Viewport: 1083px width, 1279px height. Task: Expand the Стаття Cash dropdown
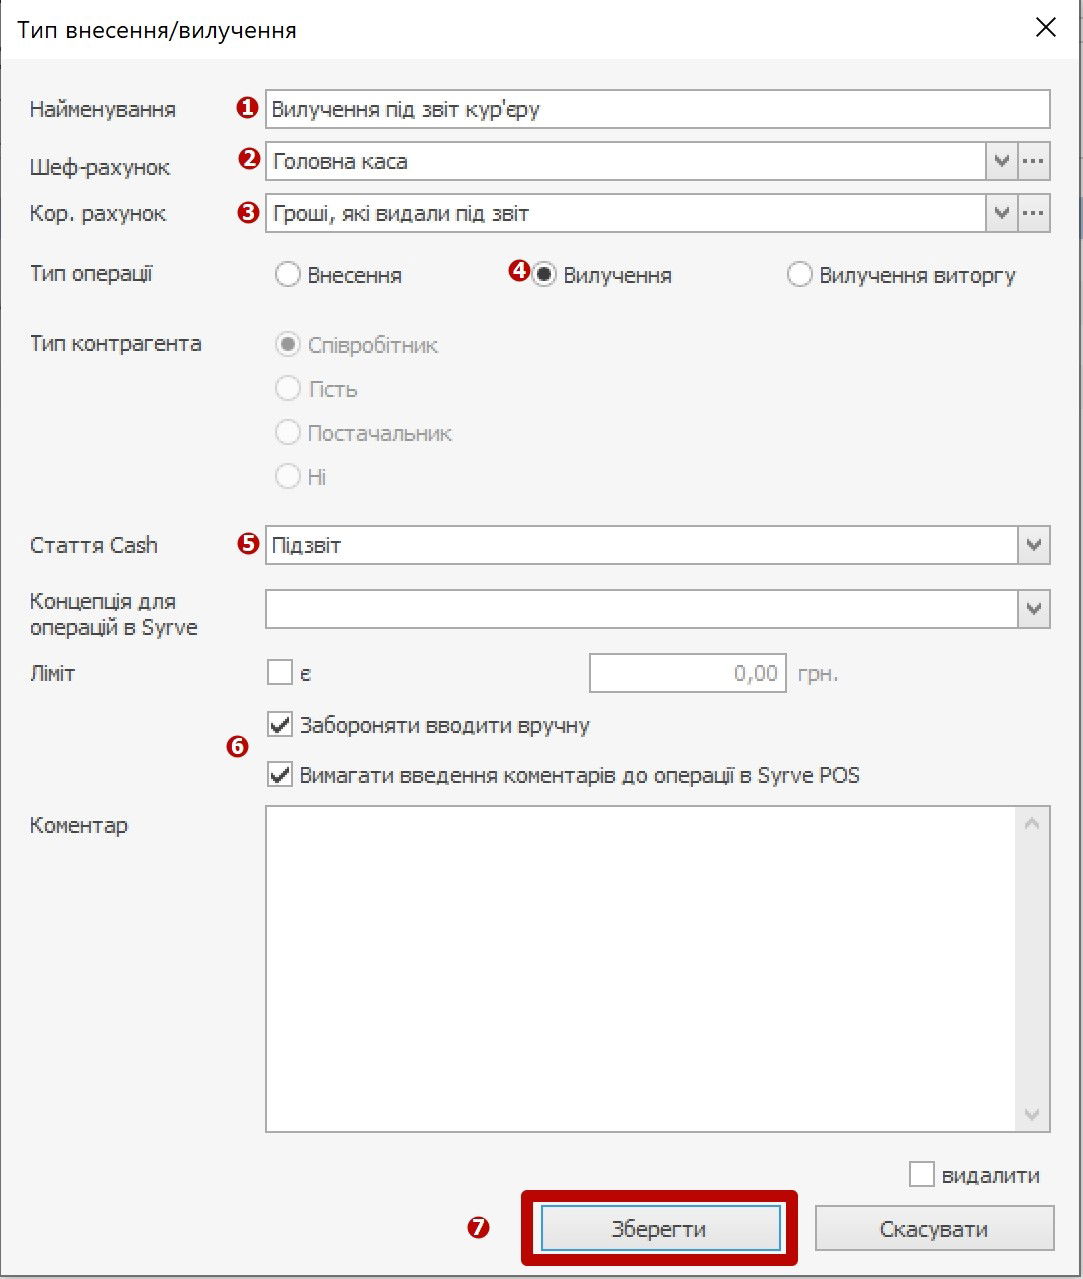tap(1033, 545)
